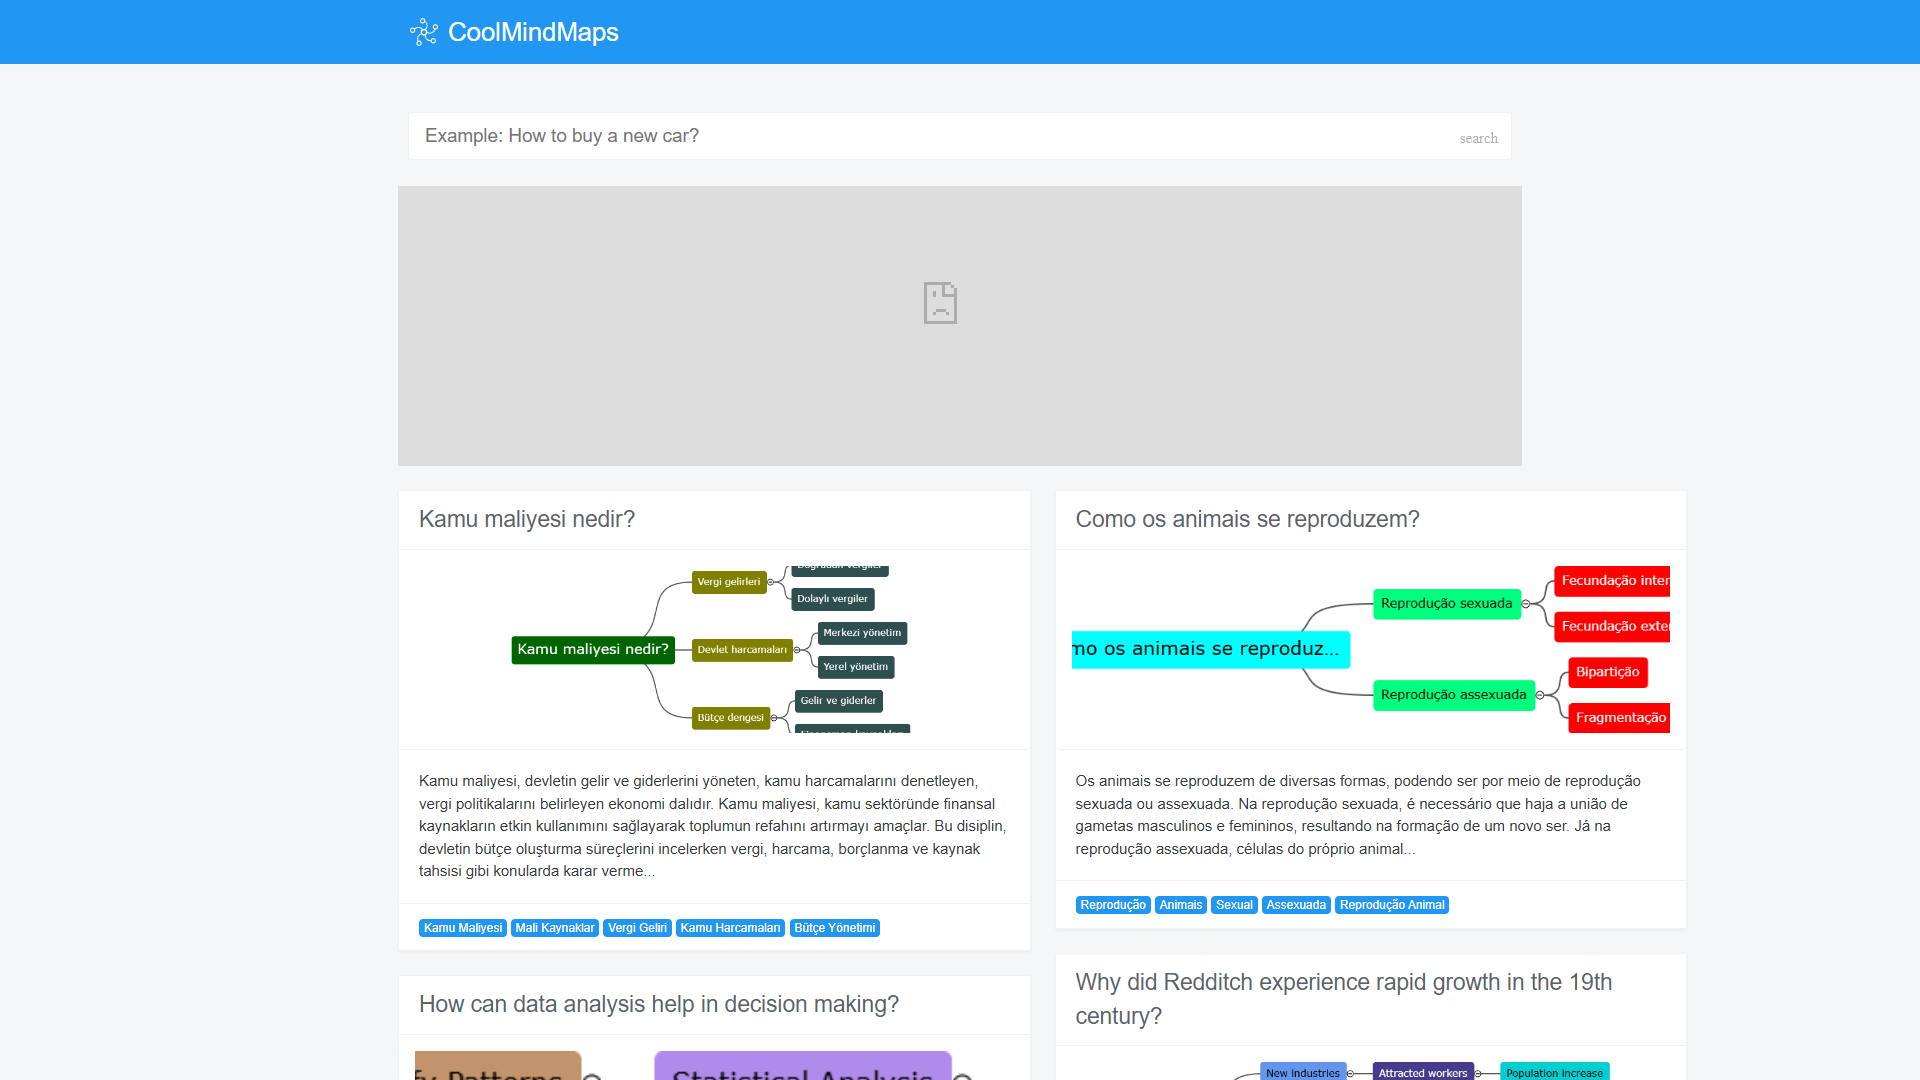Click the 'Bipartição' red node
1920x1080 pixels.
[1608, 672]
